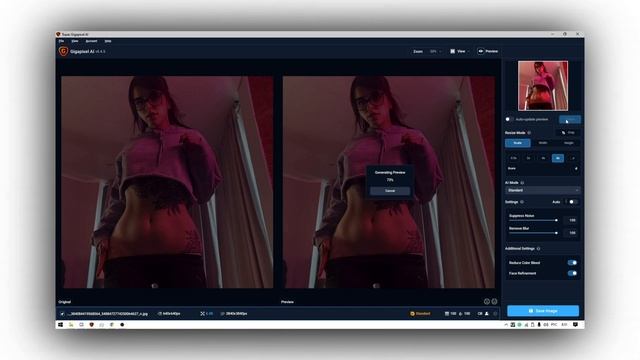The width and height of the screenshot is (640, 360).
Task: Toggle the Reduce Color Bleed switch
Action: pyautogui.click(x=572, y=263)
